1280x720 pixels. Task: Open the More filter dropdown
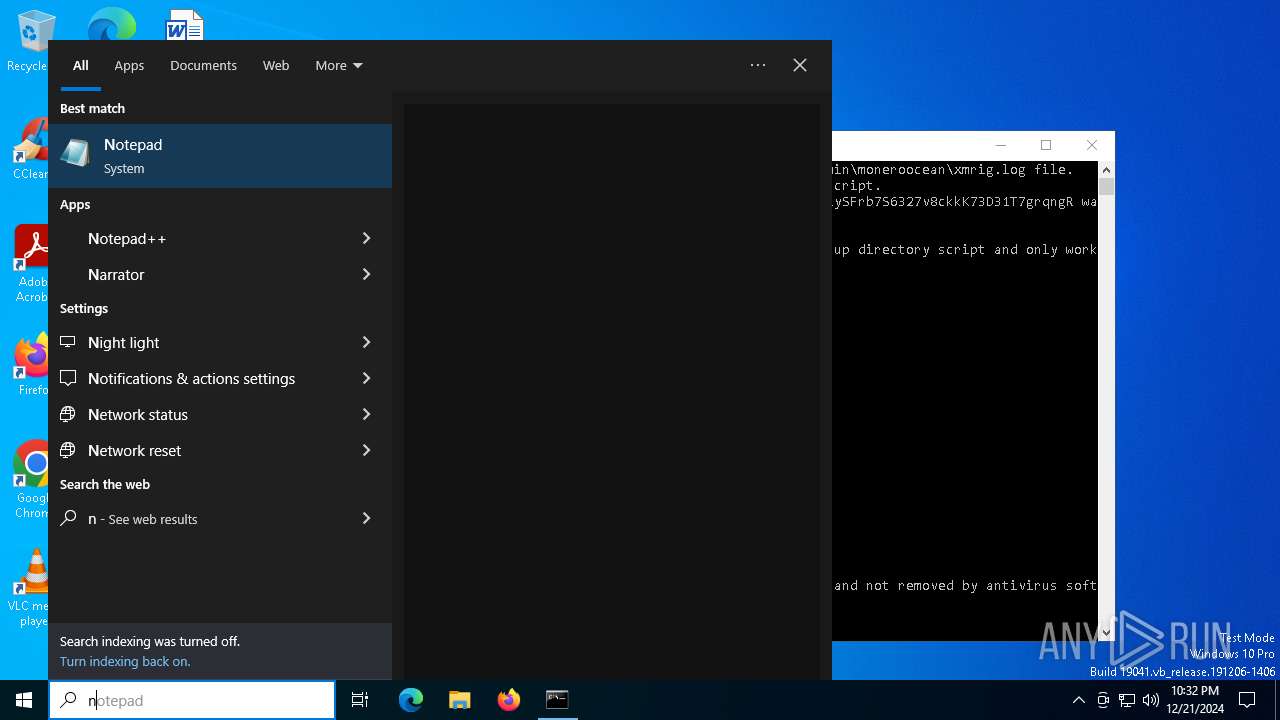339,65
